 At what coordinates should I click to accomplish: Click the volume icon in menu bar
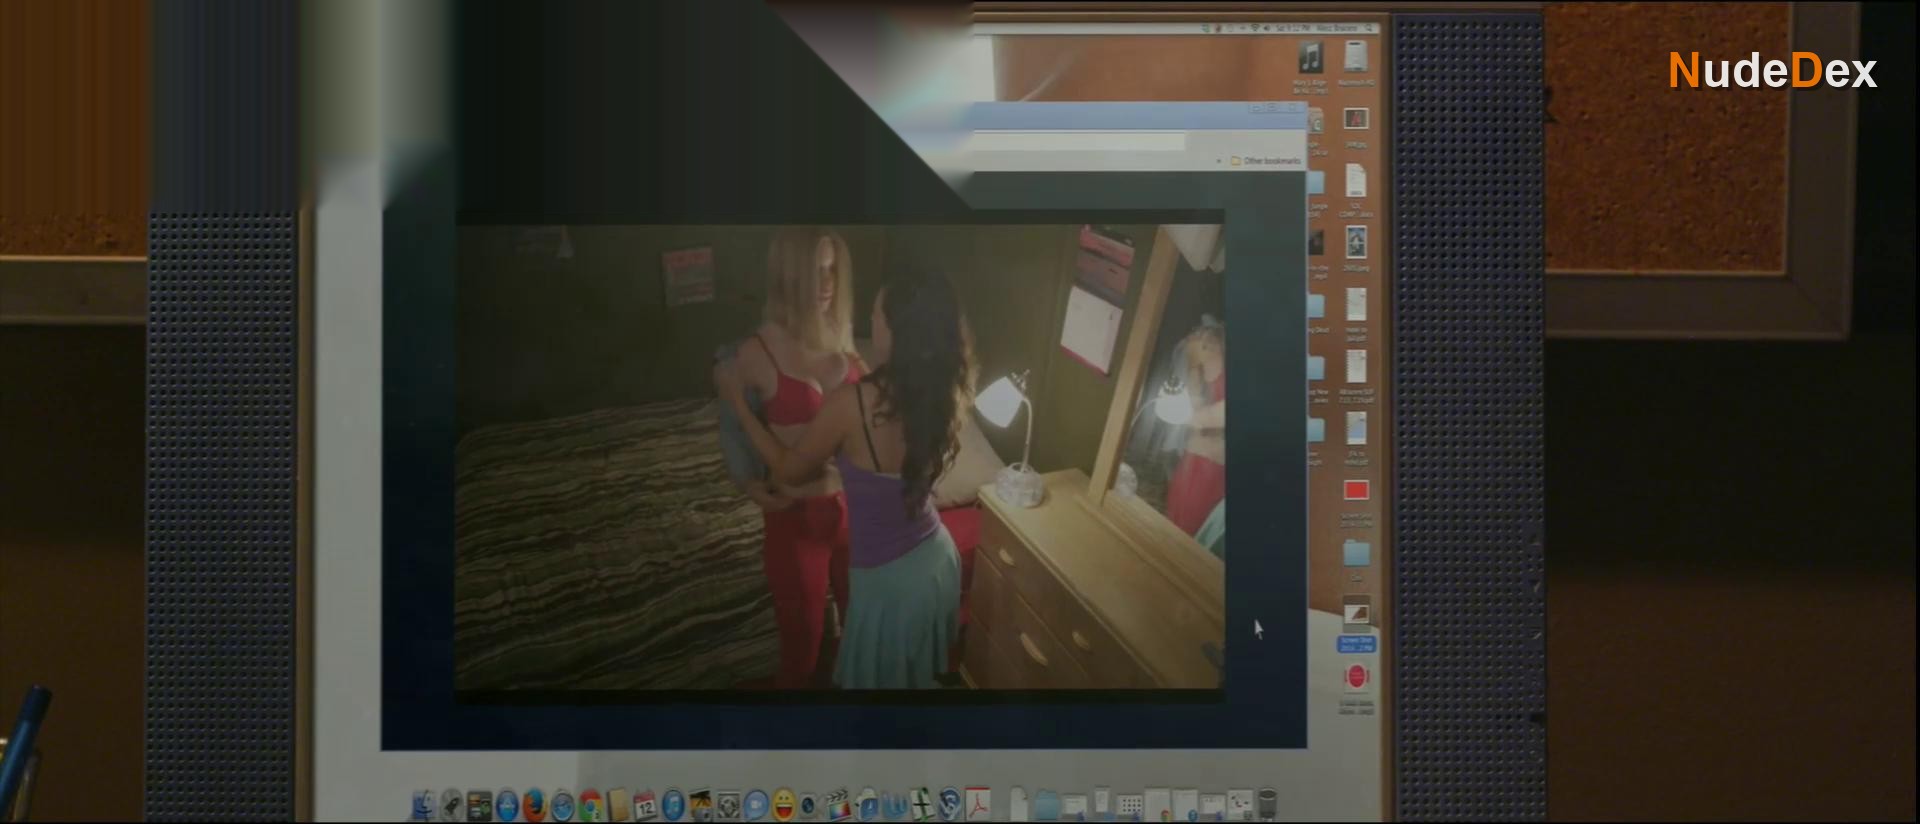[x=1268, y=28]
